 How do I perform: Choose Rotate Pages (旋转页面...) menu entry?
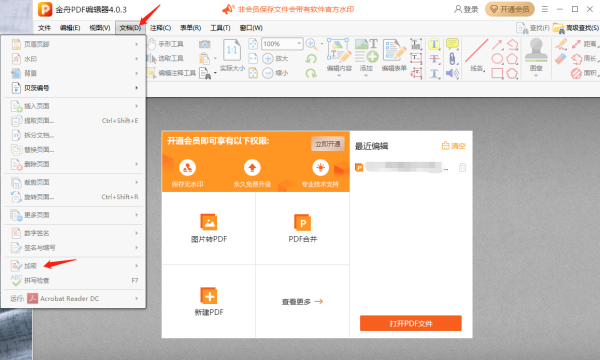pyautogui.click(x=73, y=197)
